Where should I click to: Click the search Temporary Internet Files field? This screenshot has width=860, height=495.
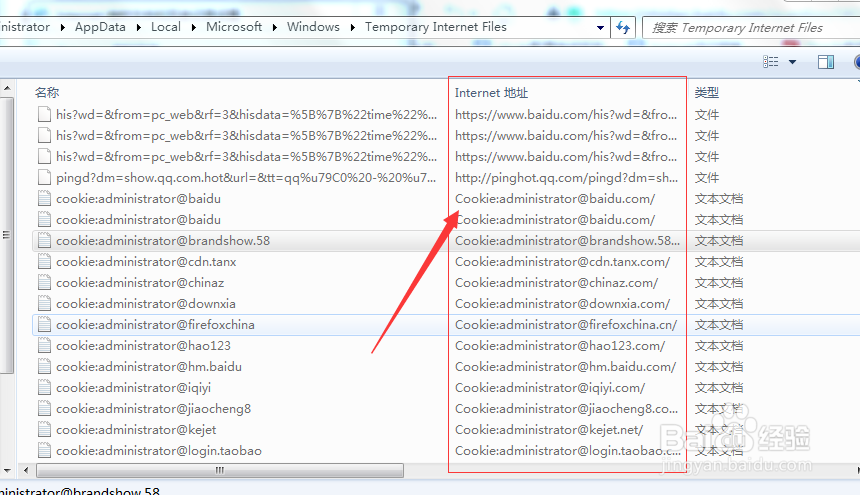(x=751, y=27)
